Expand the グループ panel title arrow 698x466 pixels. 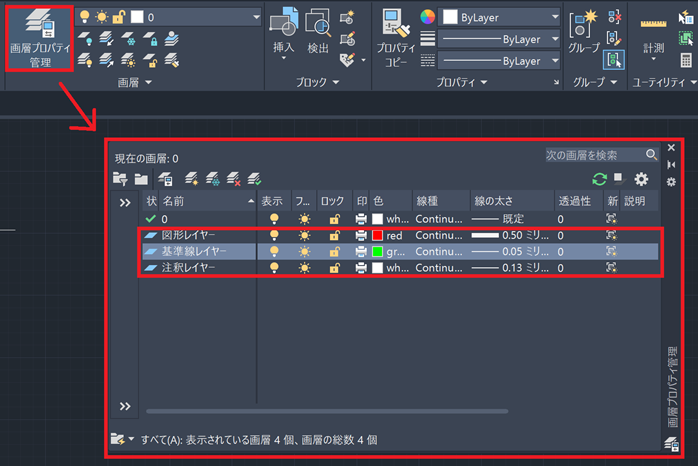point(614,82)
